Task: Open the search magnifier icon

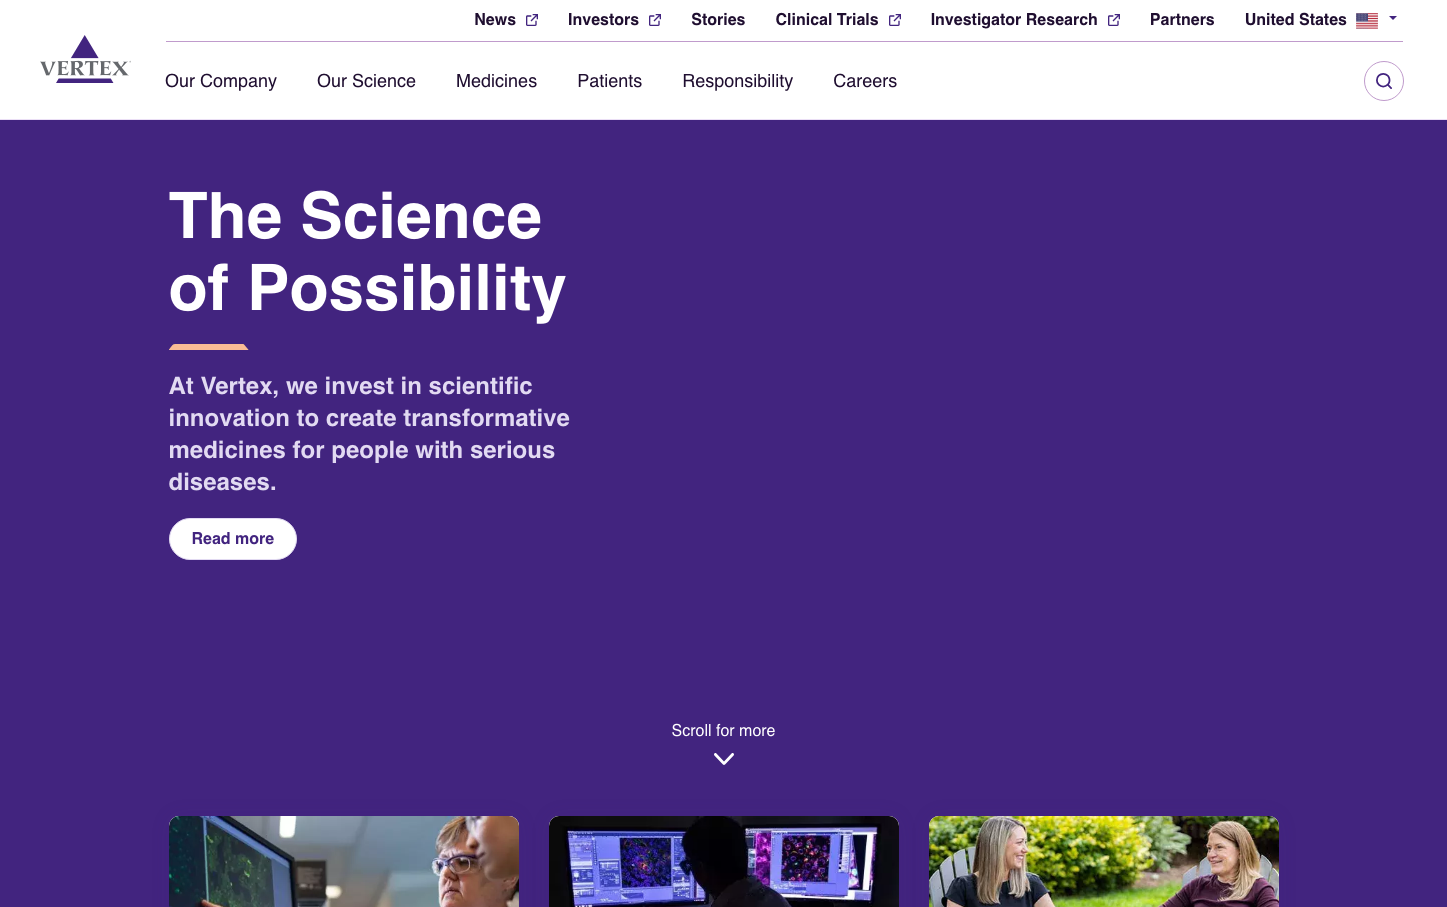Action: [x=1383, y=81]
